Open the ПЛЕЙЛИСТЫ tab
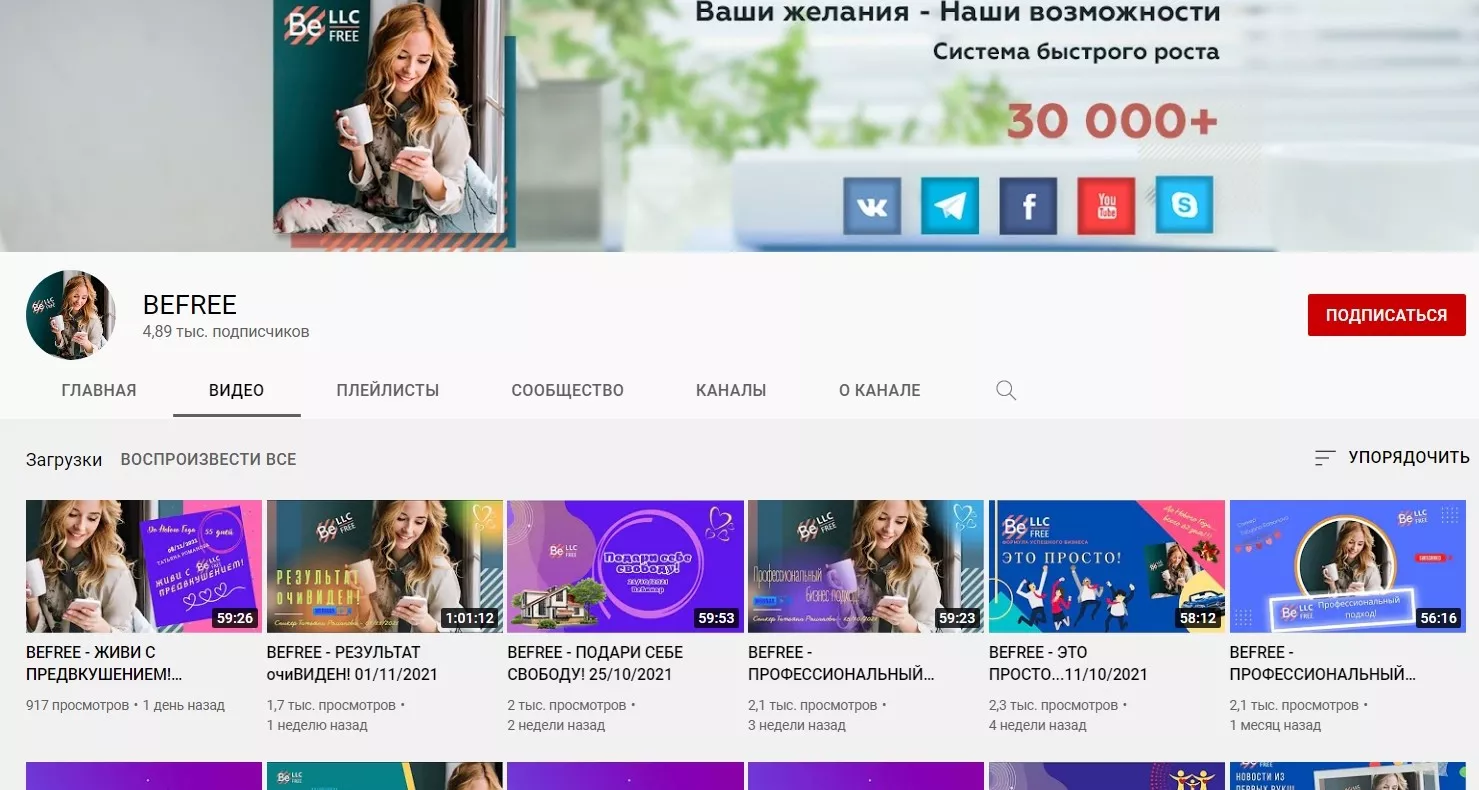 [388, 390]
